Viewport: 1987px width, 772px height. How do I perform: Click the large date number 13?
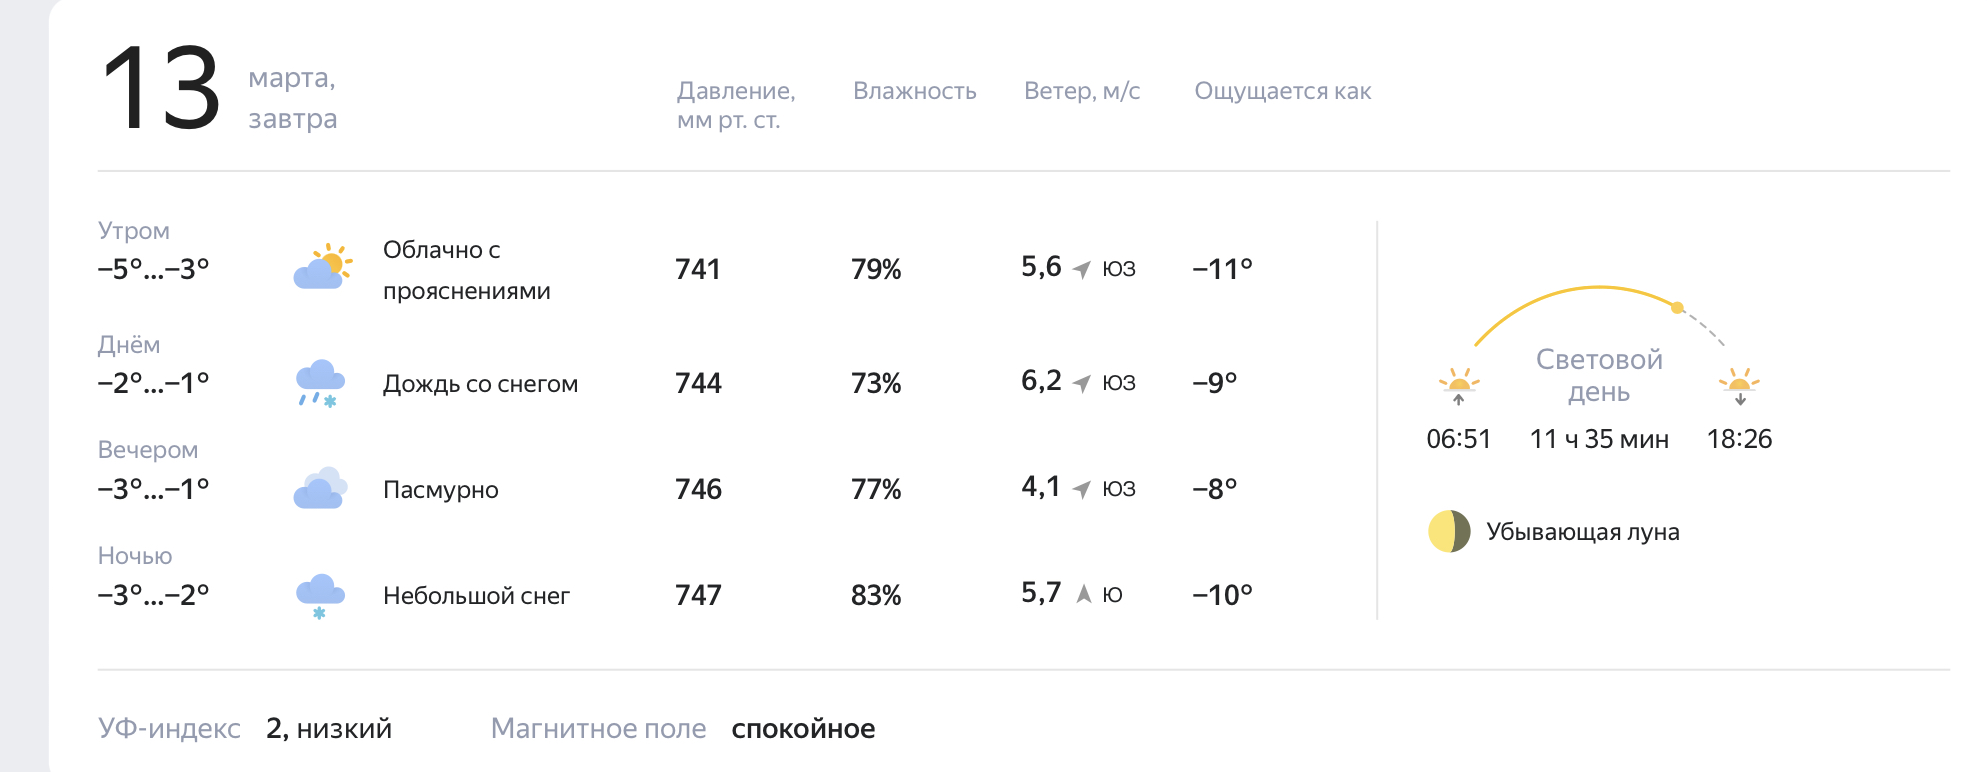[x=161, y=90]
